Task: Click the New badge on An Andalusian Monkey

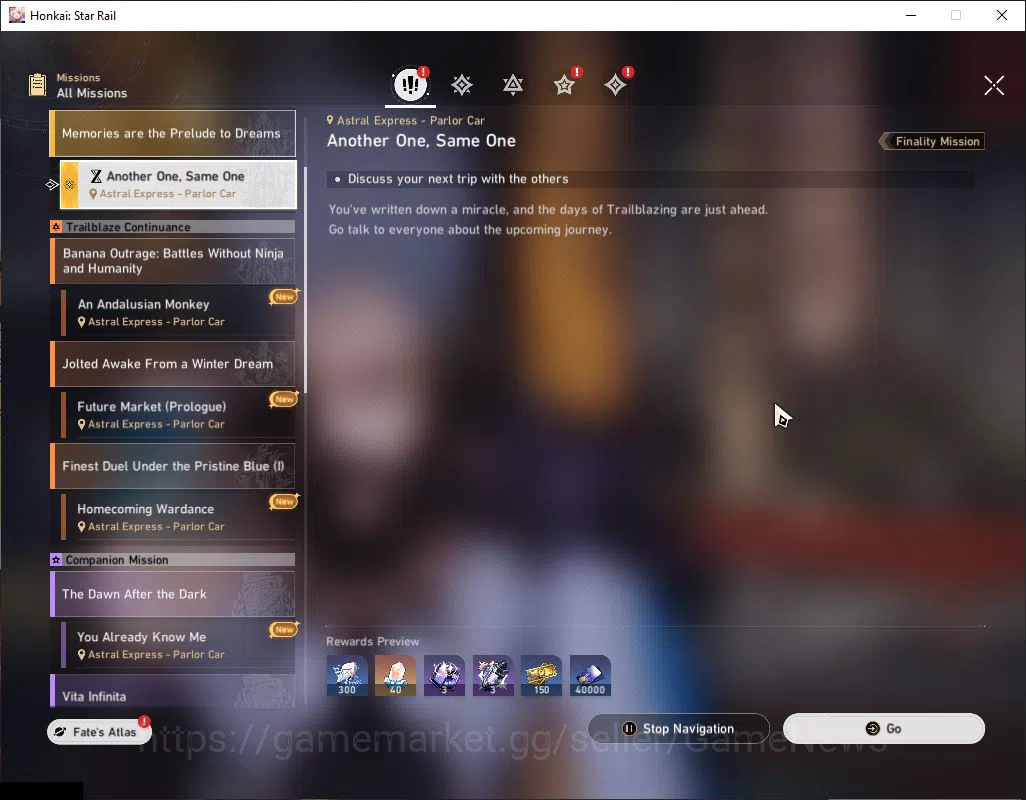Action: click(284, 297)
